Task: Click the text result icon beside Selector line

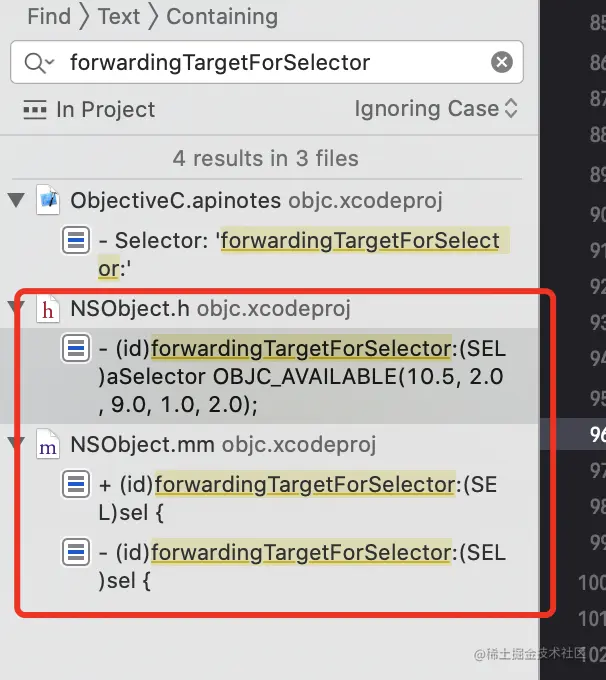Action: [76, 240]
